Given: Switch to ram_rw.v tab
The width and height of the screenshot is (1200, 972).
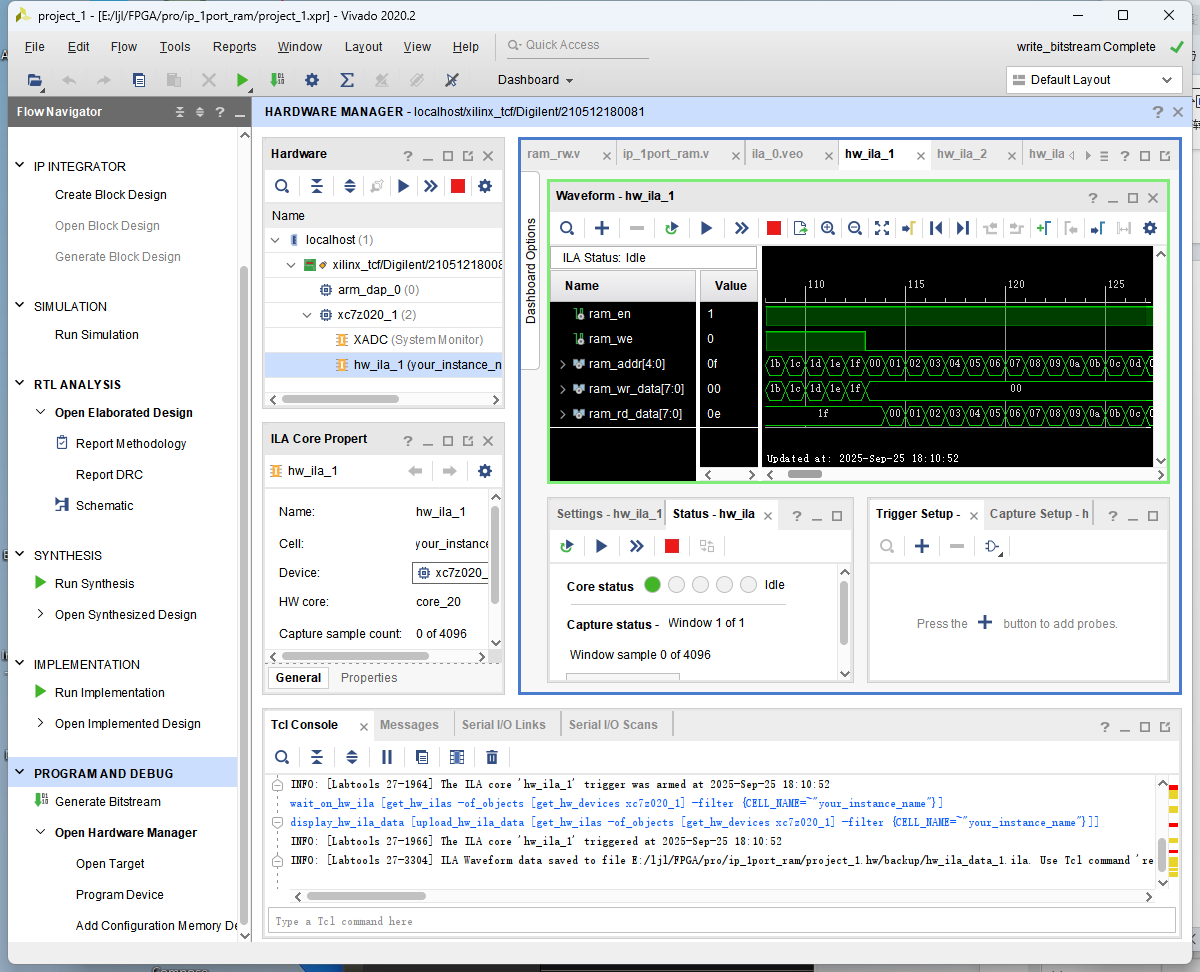Looking at the screenshot, I should click(554, 154).
